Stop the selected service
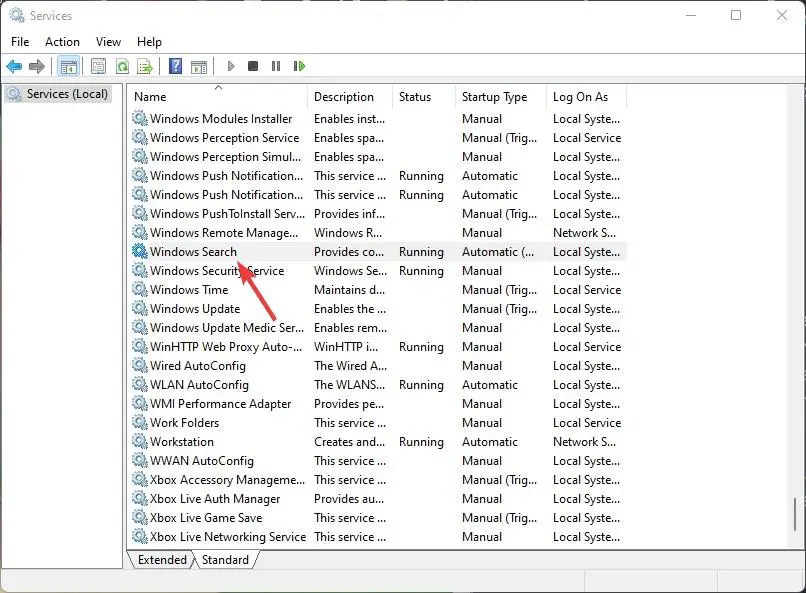The width and height of the screenshot is (806, 593). coord(253,66)
